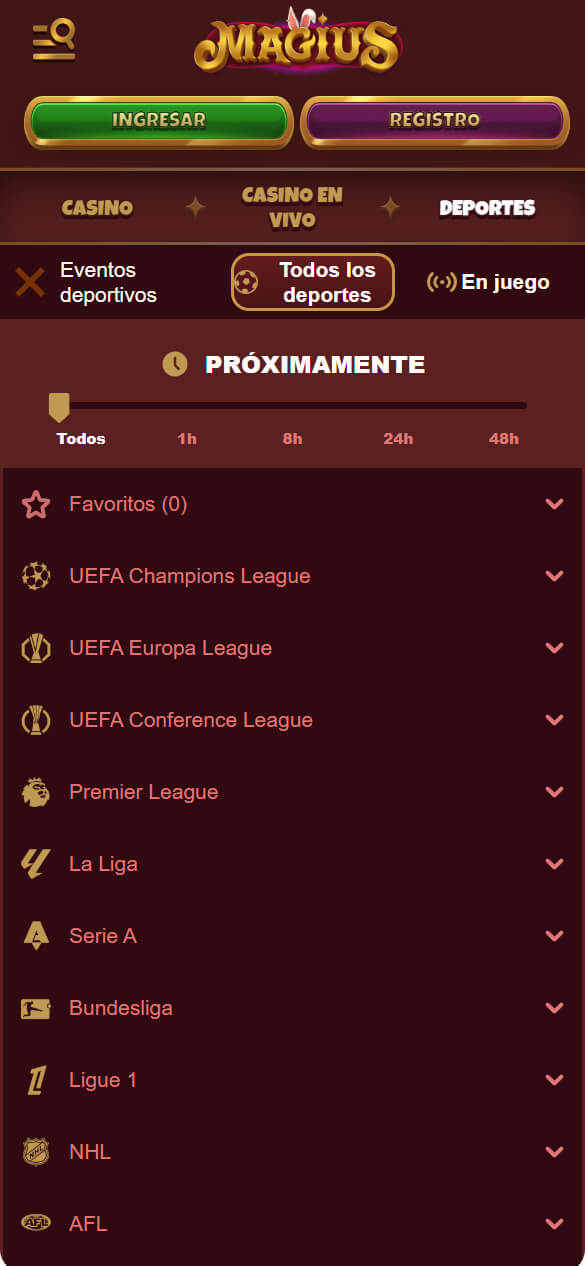Image resolution: width=585 pixels, height=1266 pixels.
Task: Switch to the Casino tab
Action: coord(97,208)
